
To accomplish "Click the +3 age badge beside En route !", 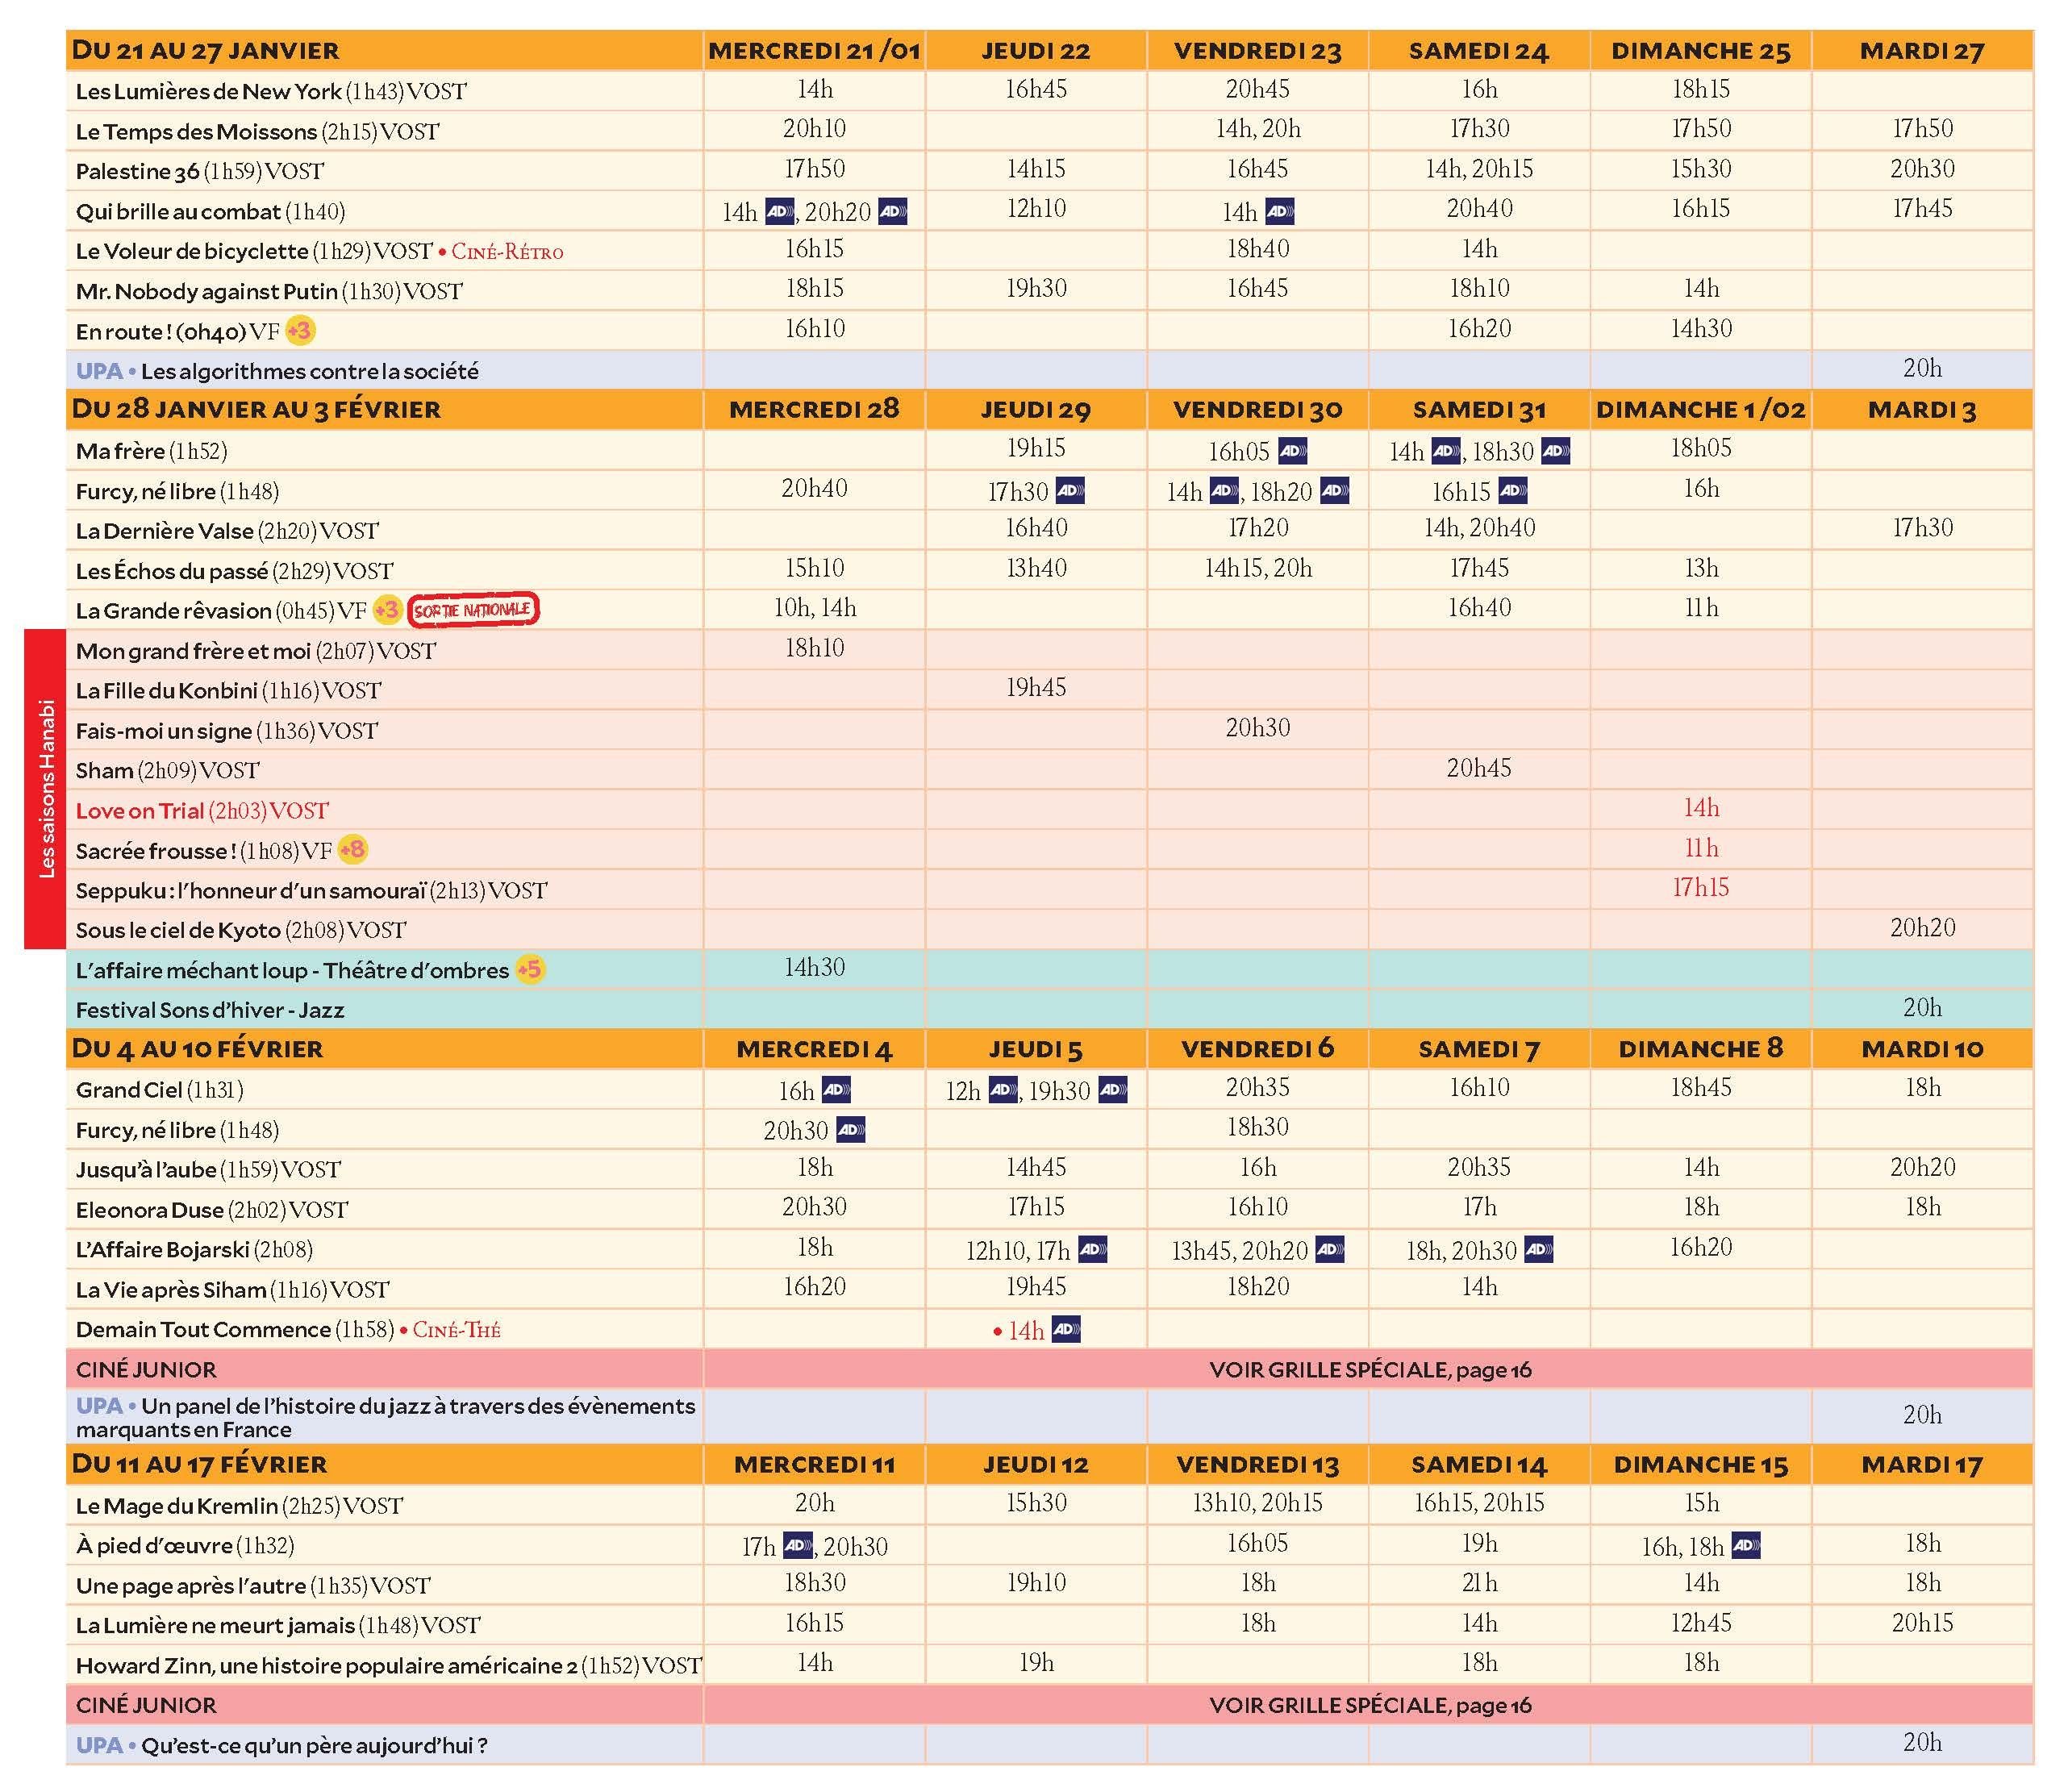I will (300, 330).
